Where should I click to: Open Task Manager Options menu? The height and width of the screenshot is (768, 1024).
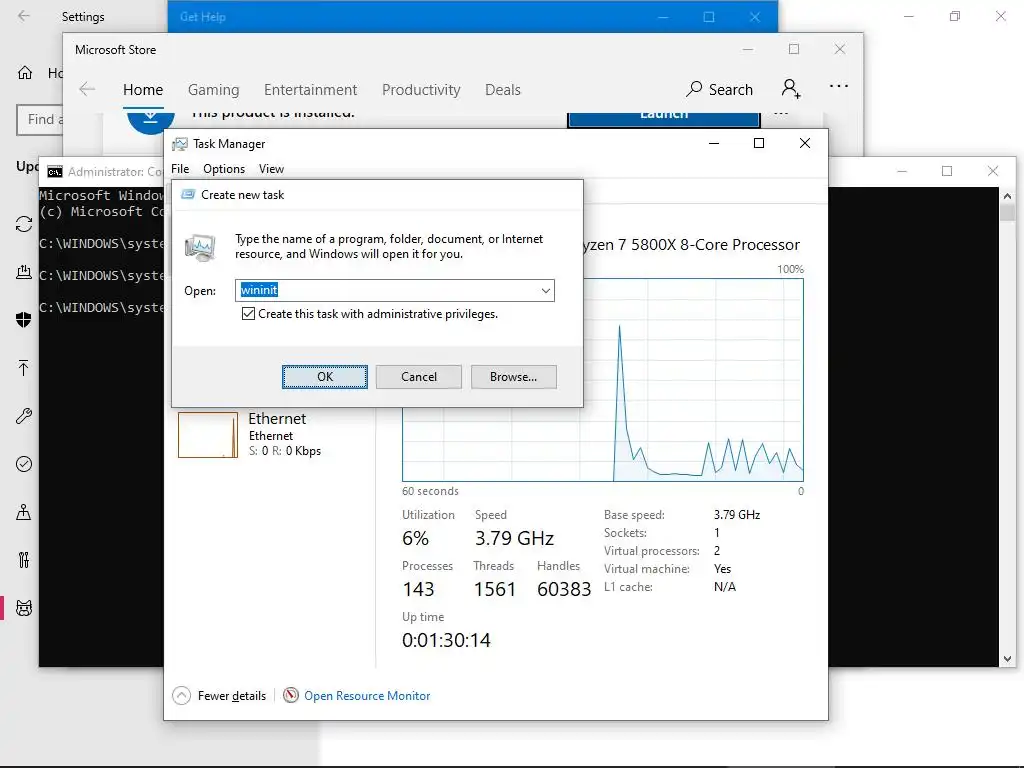[224, 168]
